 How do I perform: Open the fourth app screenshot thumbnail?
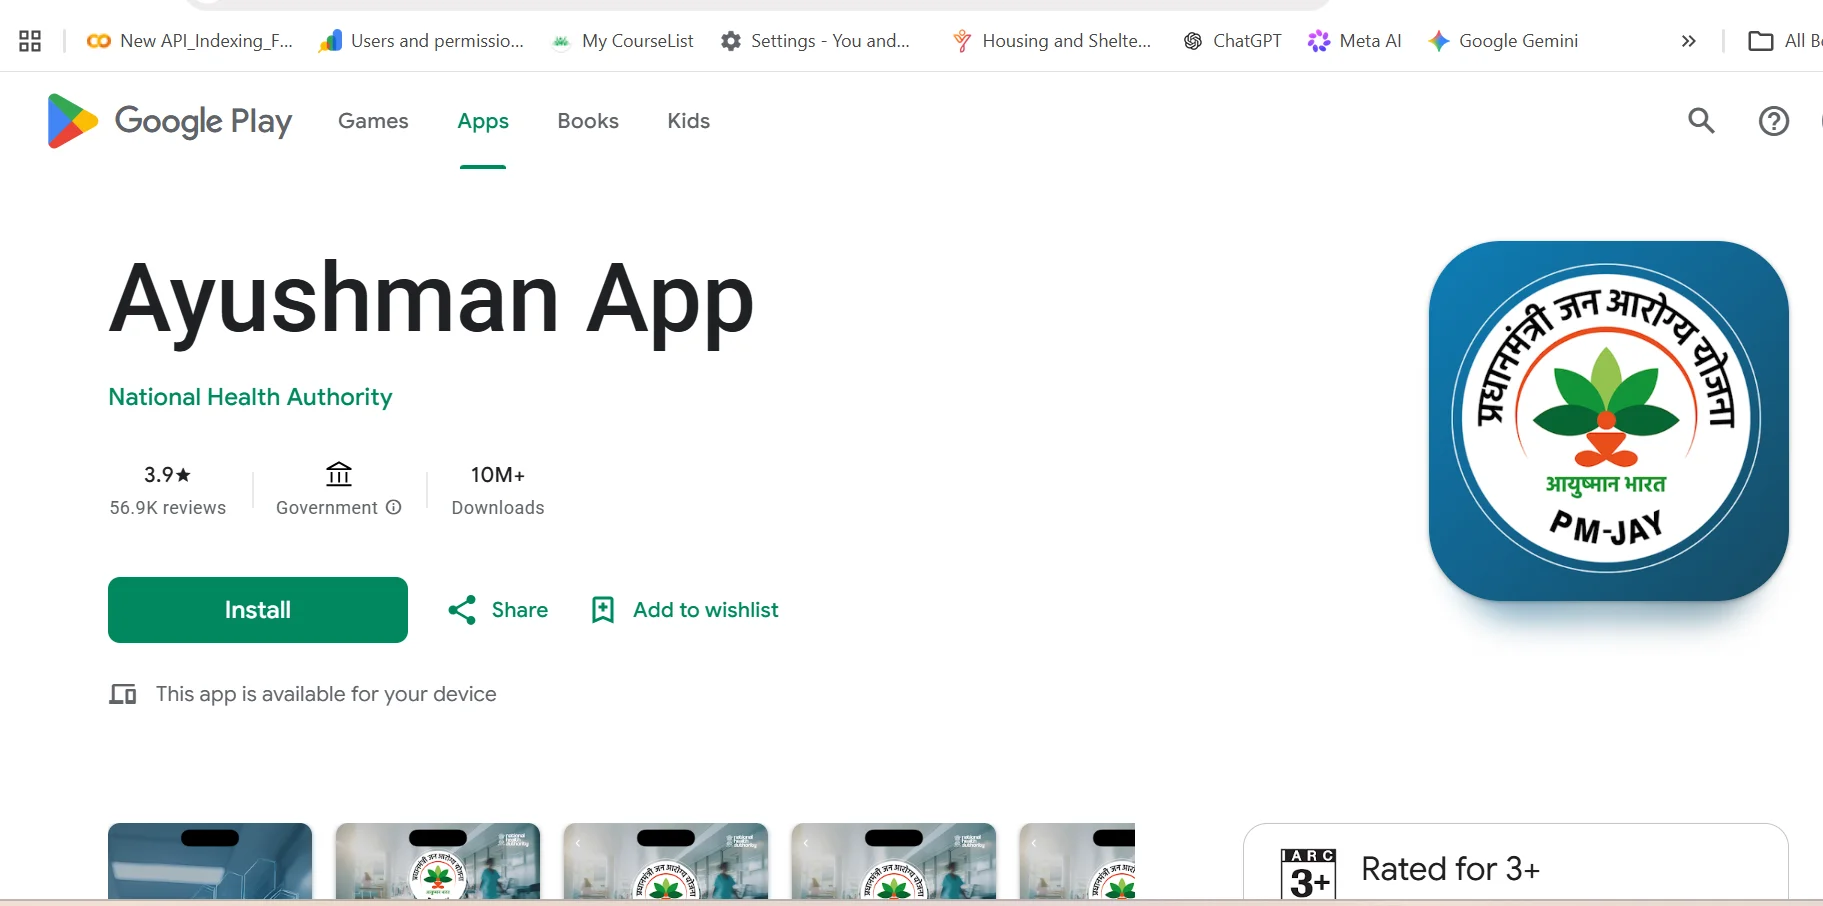pos(894,861)
